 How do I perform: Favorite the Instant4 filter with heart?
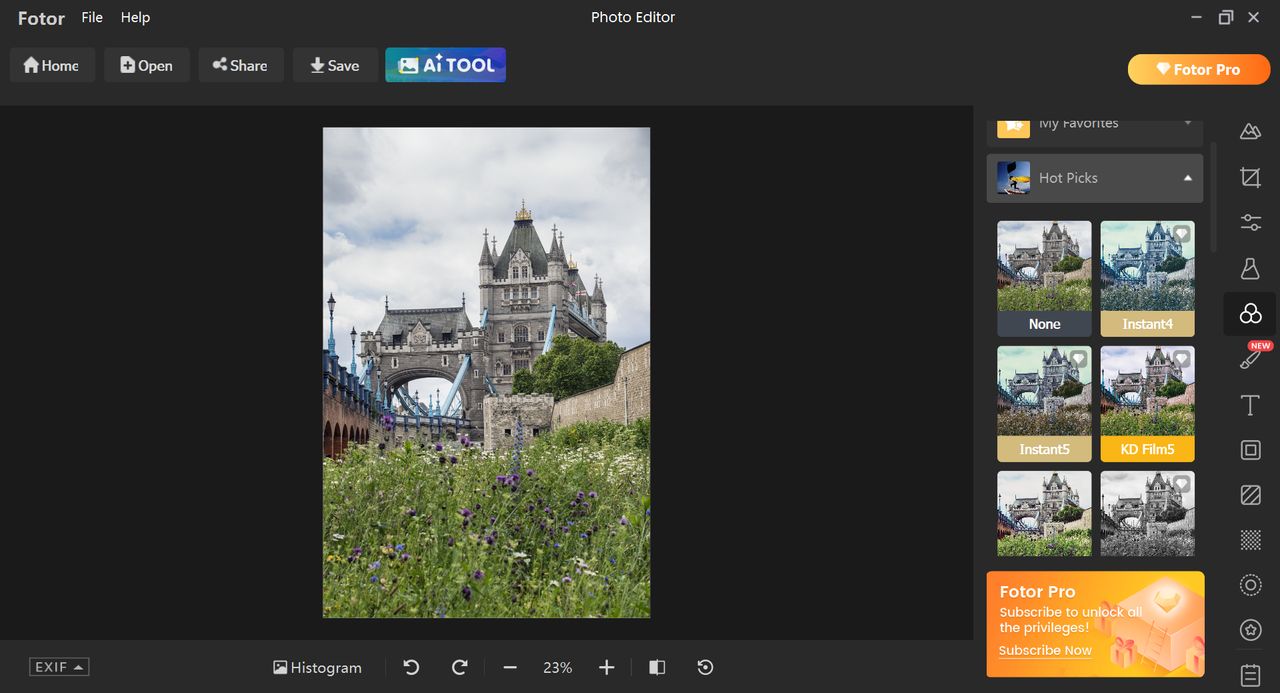coord(1181,234)
